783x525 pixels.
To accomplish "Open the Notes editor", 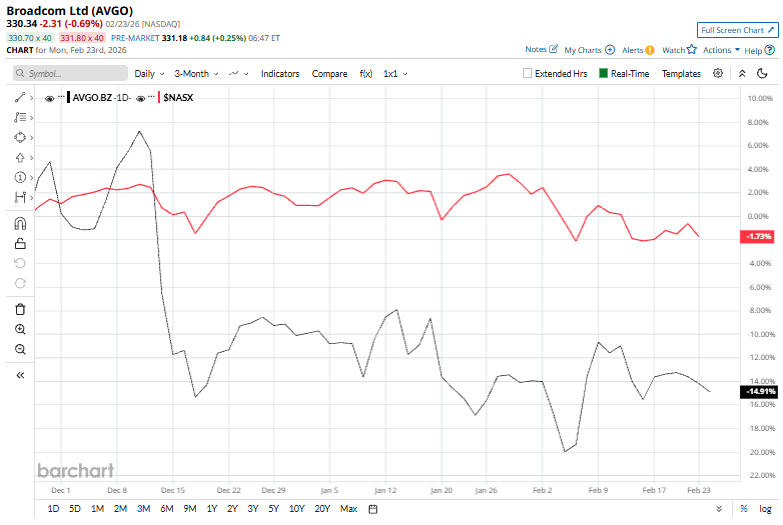I will [x=541, y=49].
